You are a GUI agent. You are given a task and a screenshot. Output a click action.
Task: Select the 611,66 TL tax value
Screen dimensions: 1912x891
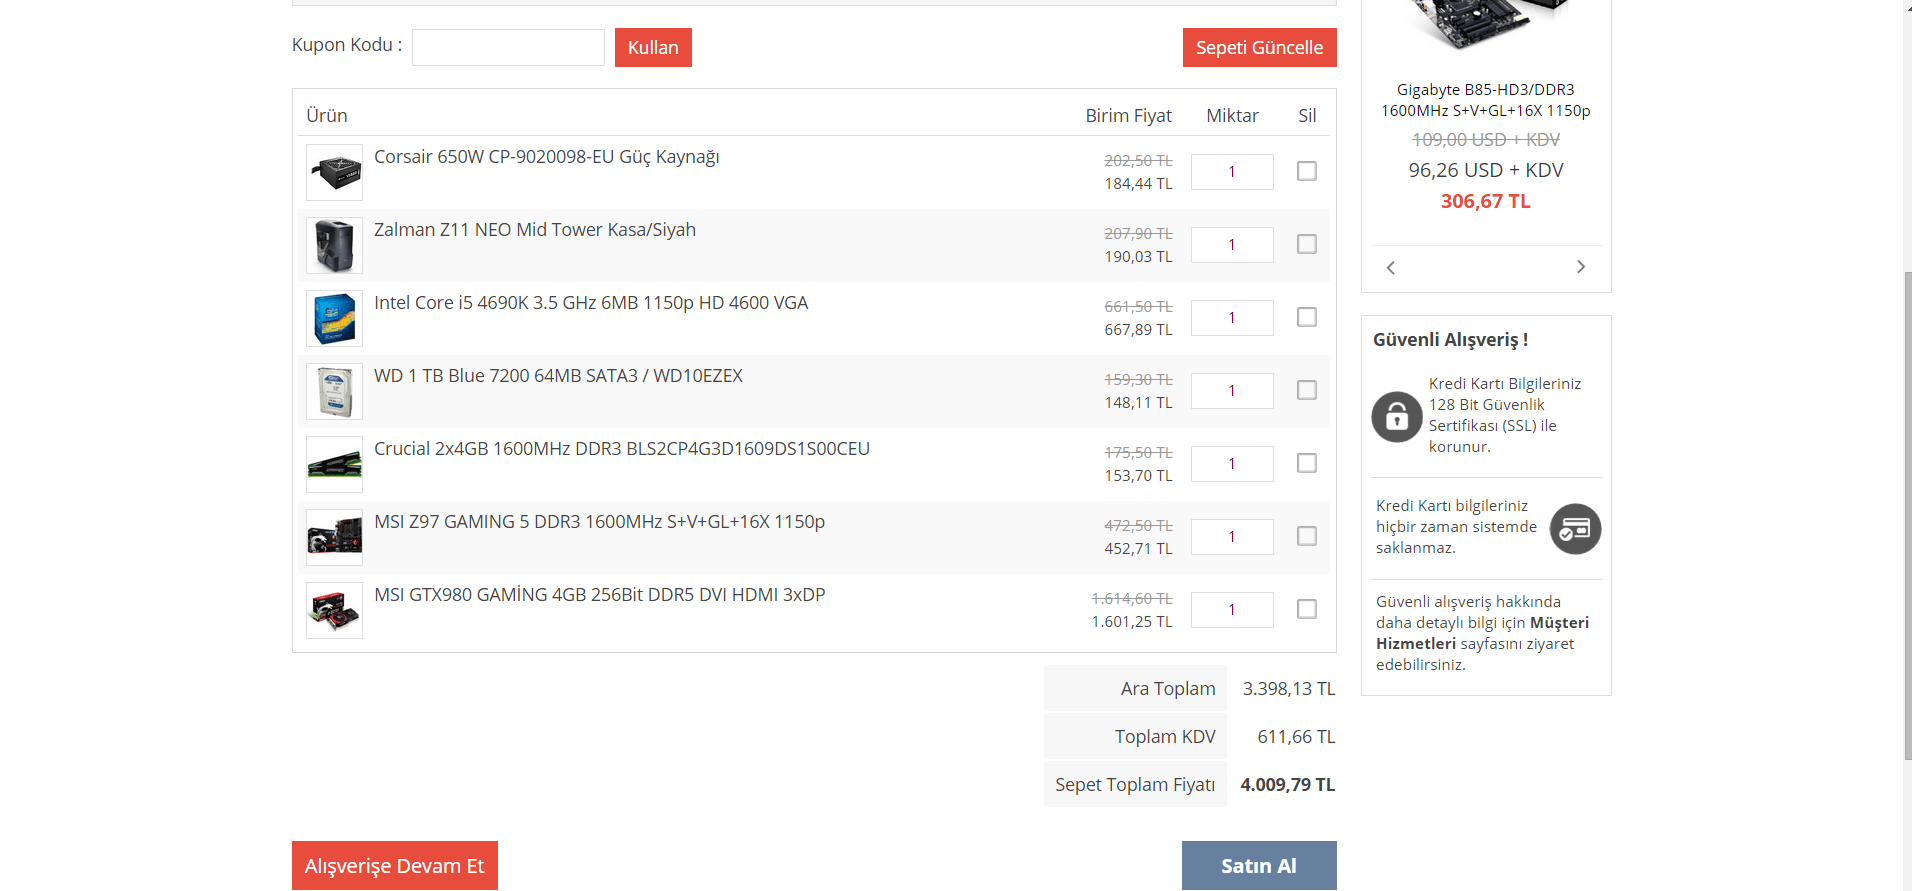point(1296,737)
